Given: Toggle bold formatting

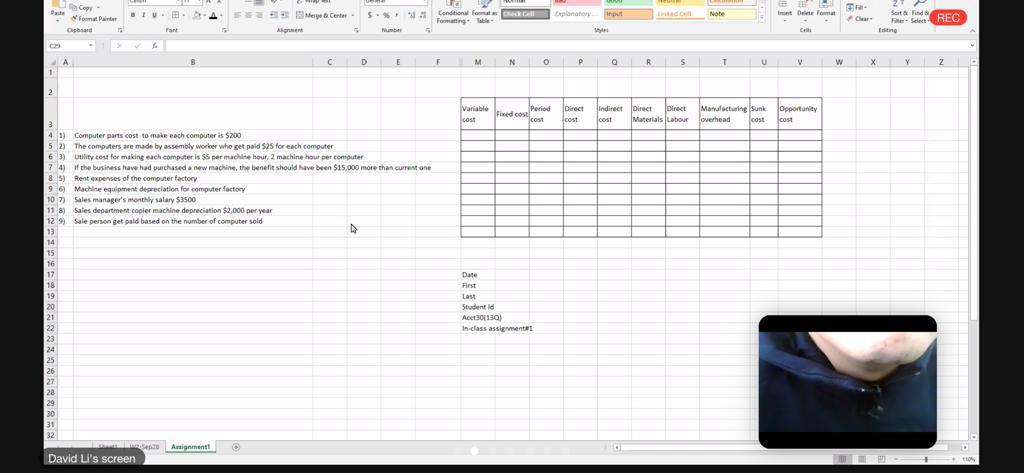Looking at the screenshot, I should click(133, 15).
